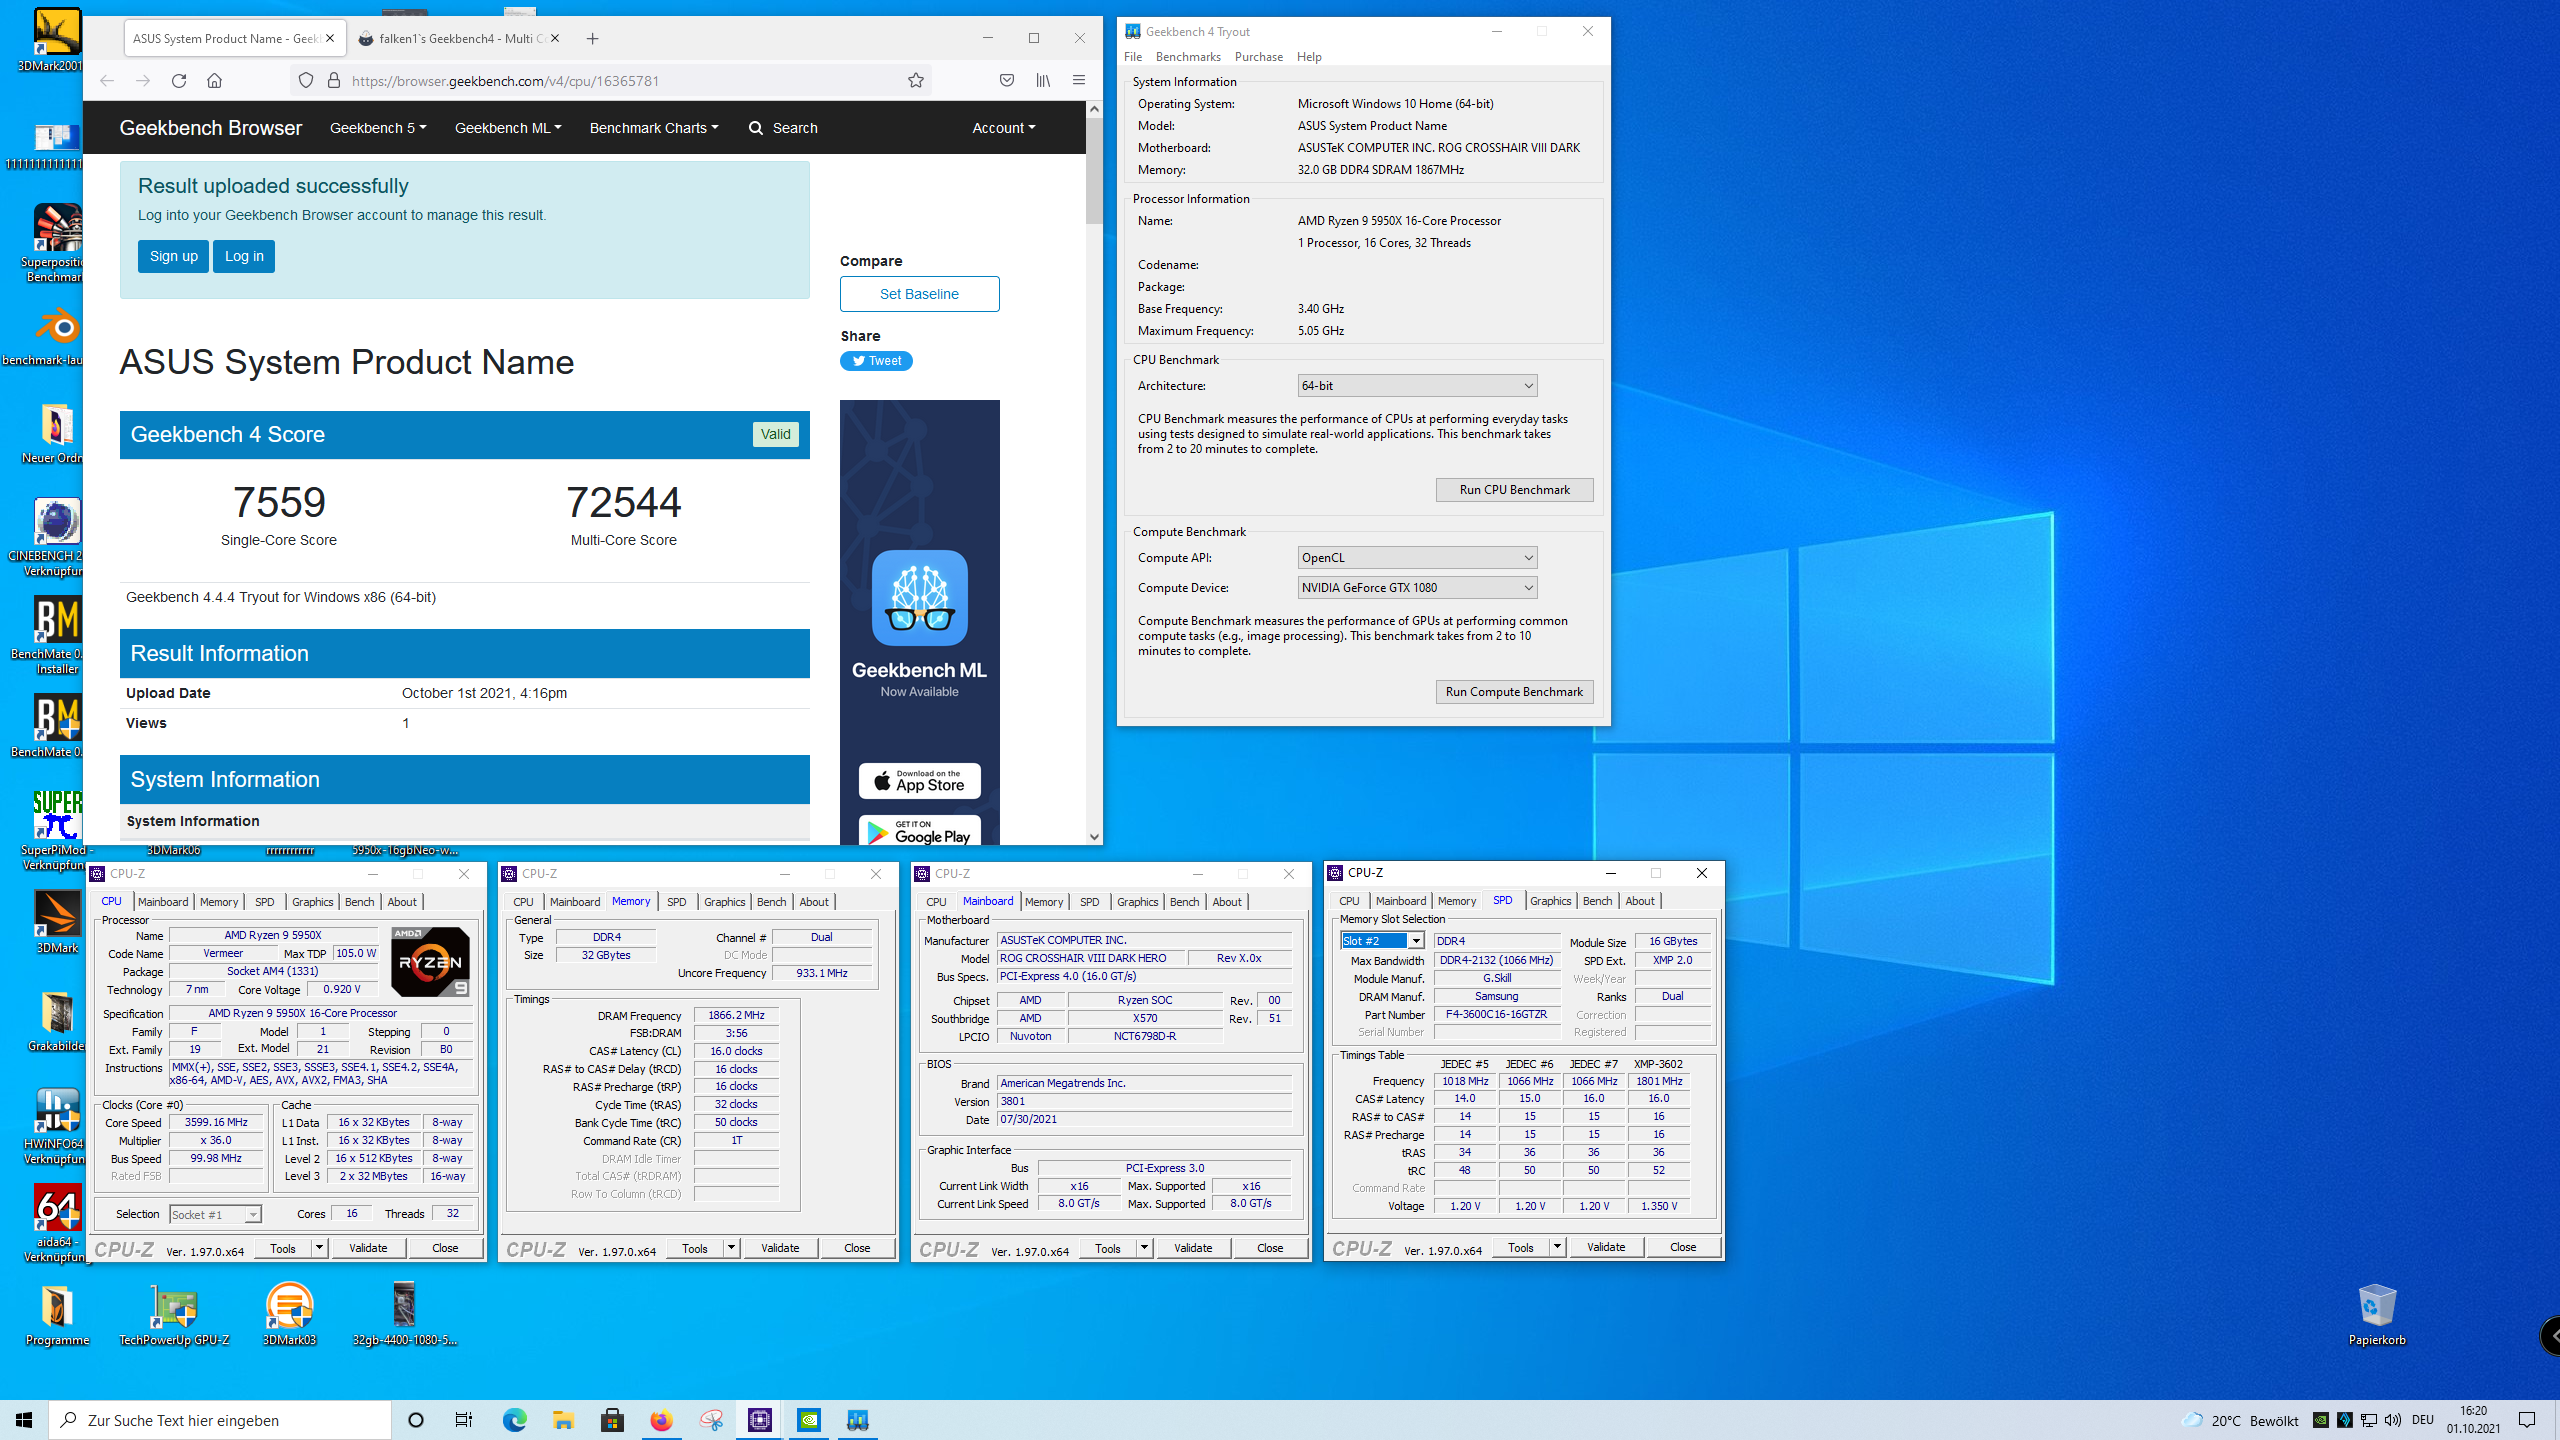The width and height of the screenshot is (2560, 1440).
Task: Click the Log in button
Action: (244, 257)
